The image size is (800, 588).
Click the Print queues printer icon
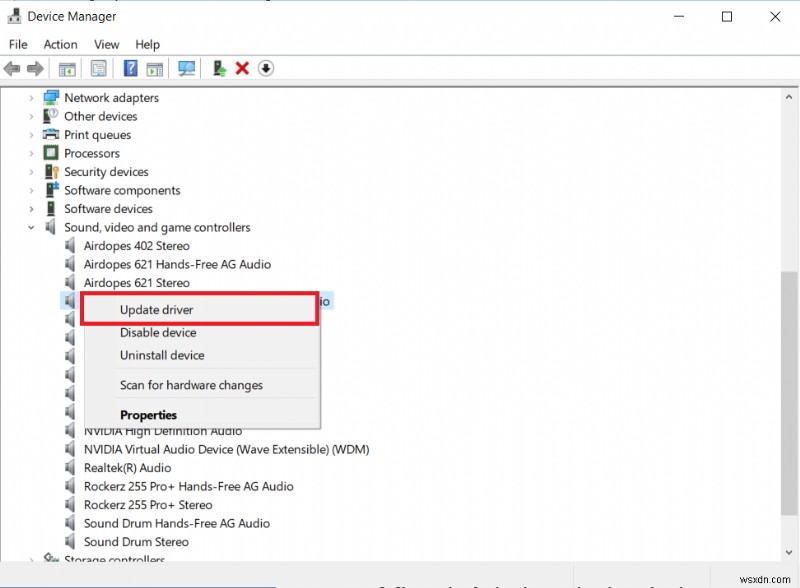(51, 134)
